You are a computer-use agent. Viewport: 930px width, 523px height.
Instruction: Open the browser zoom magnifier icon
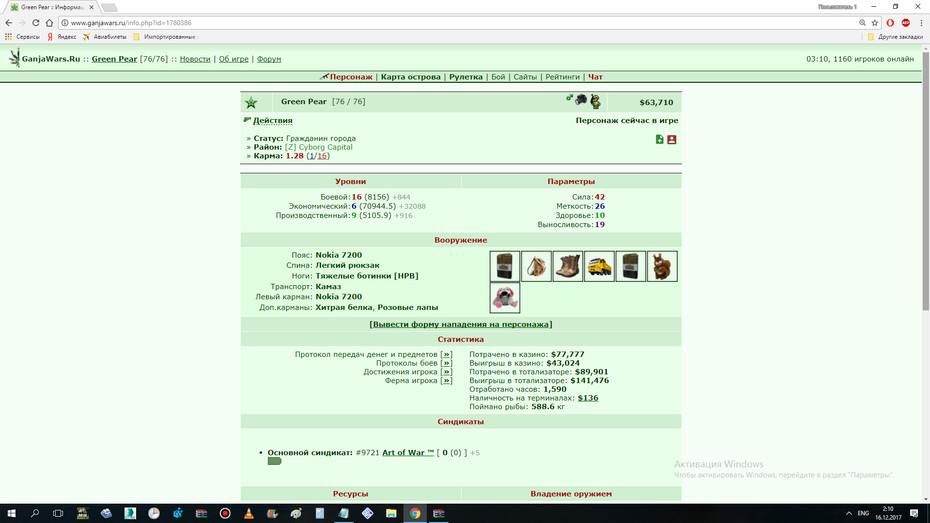point(862,23)
